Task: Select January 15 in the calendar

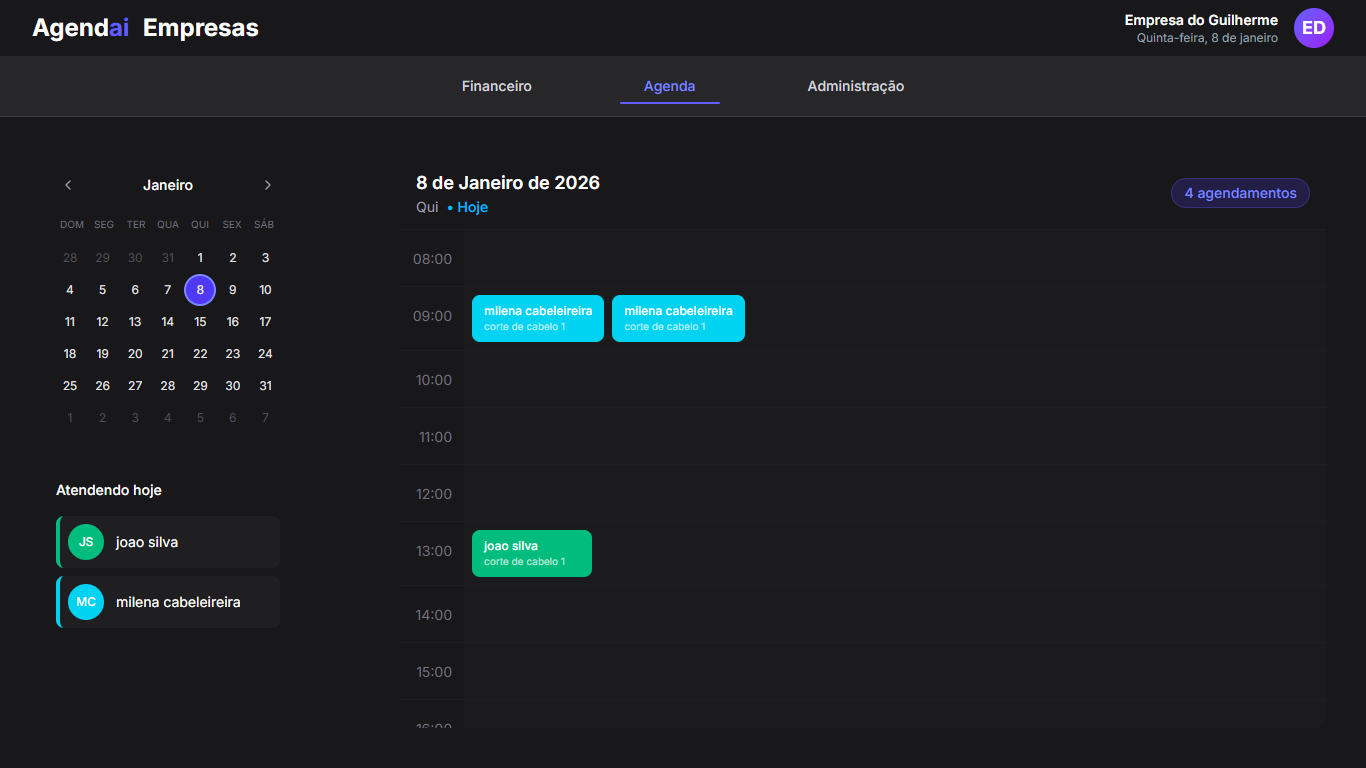Action: coord(200,322)
